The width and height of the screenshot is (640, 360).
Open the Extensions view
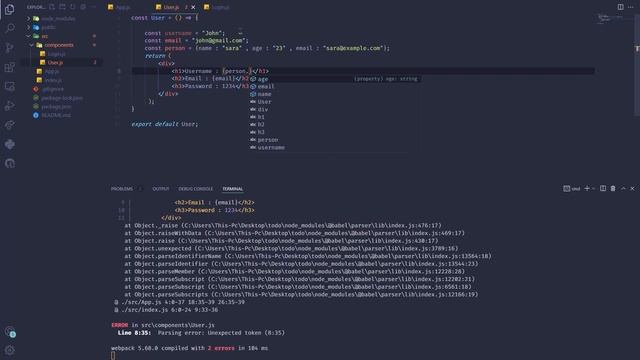pos(10,67)
